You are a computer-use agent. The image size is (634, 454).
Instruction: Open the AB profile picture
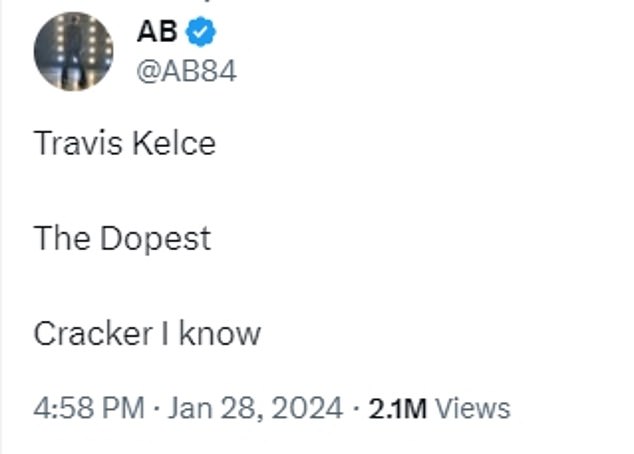(x=73, y=51)
